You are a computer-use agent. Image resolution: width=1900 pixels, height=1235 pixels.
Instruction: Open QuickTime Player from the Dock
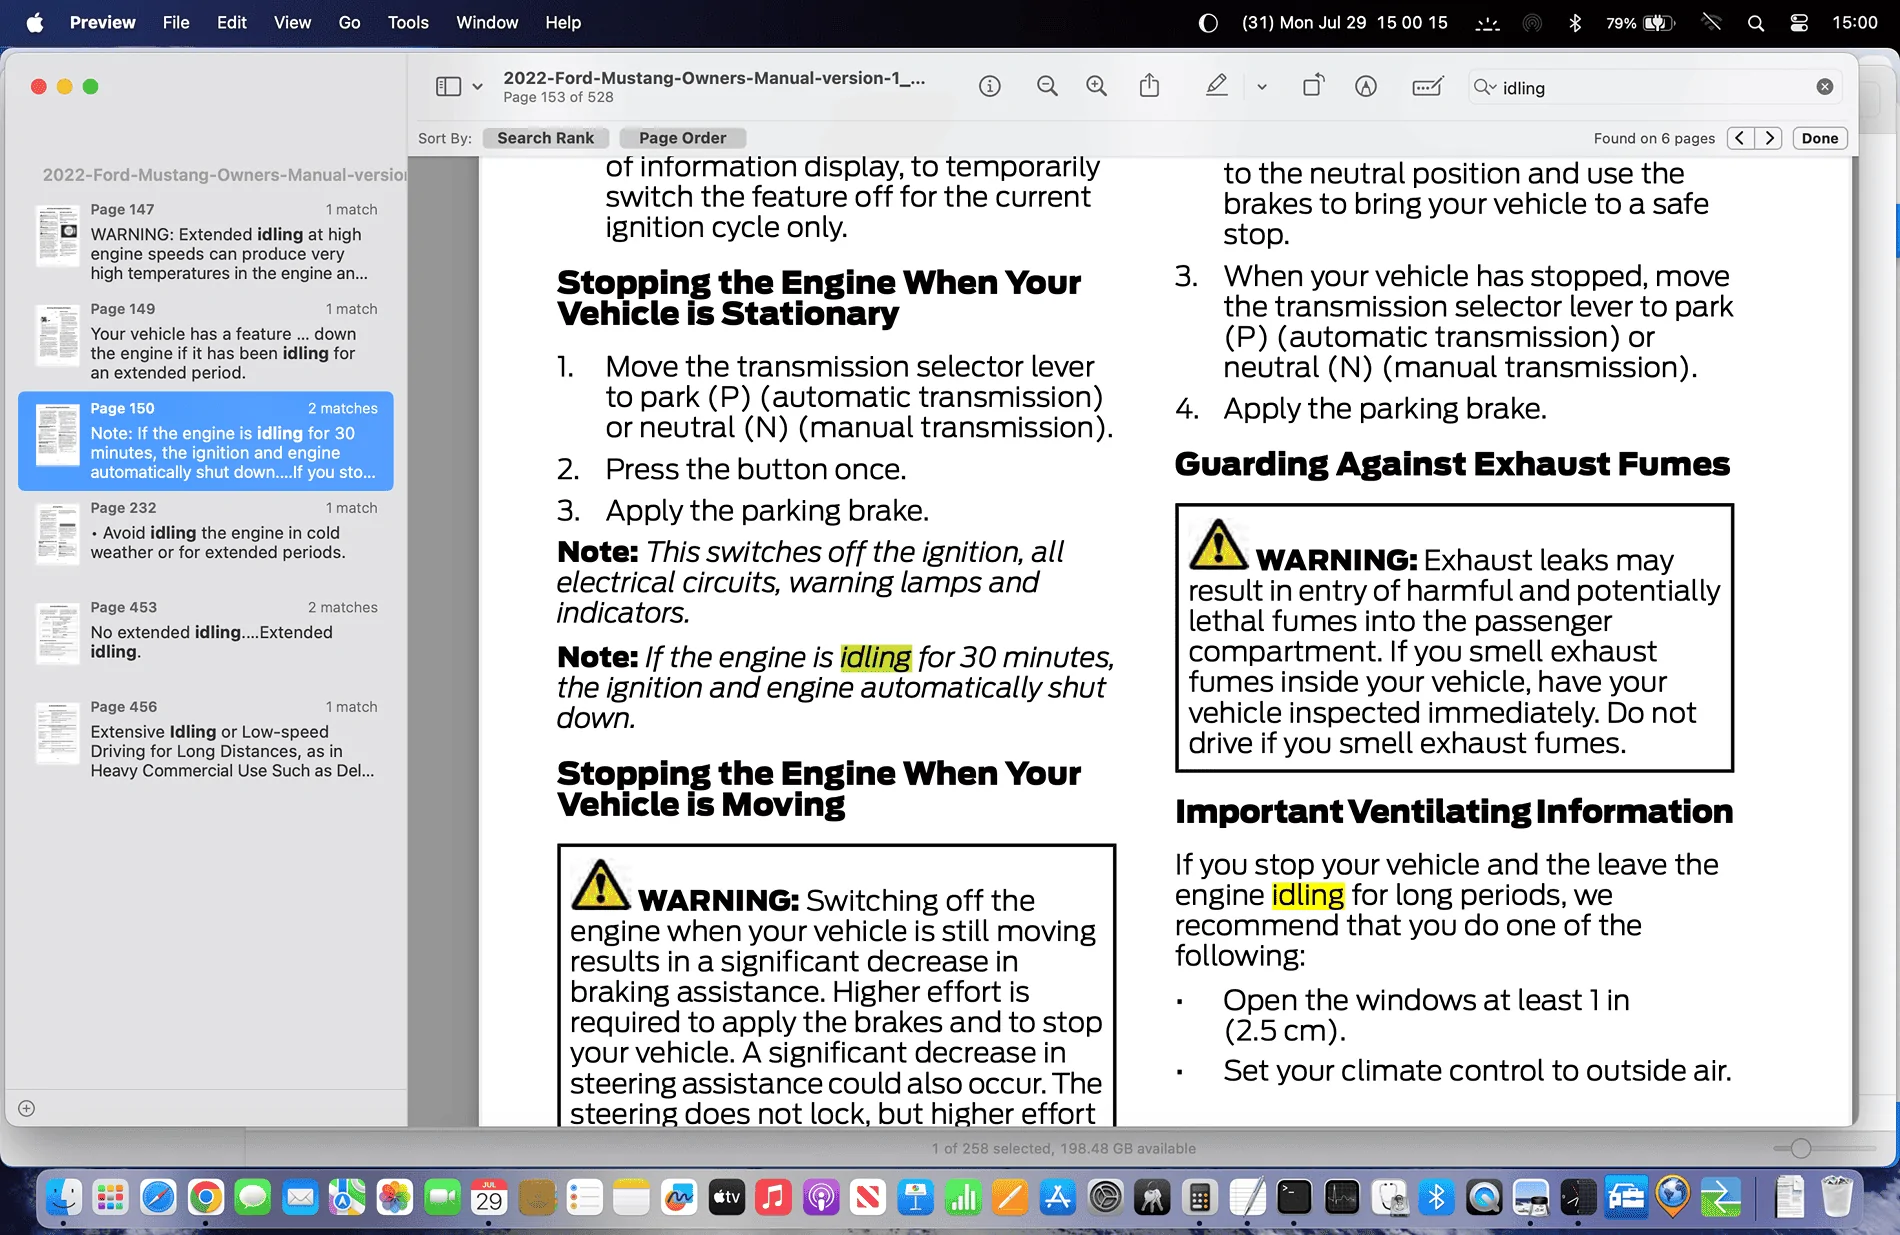[1484, 1197]
